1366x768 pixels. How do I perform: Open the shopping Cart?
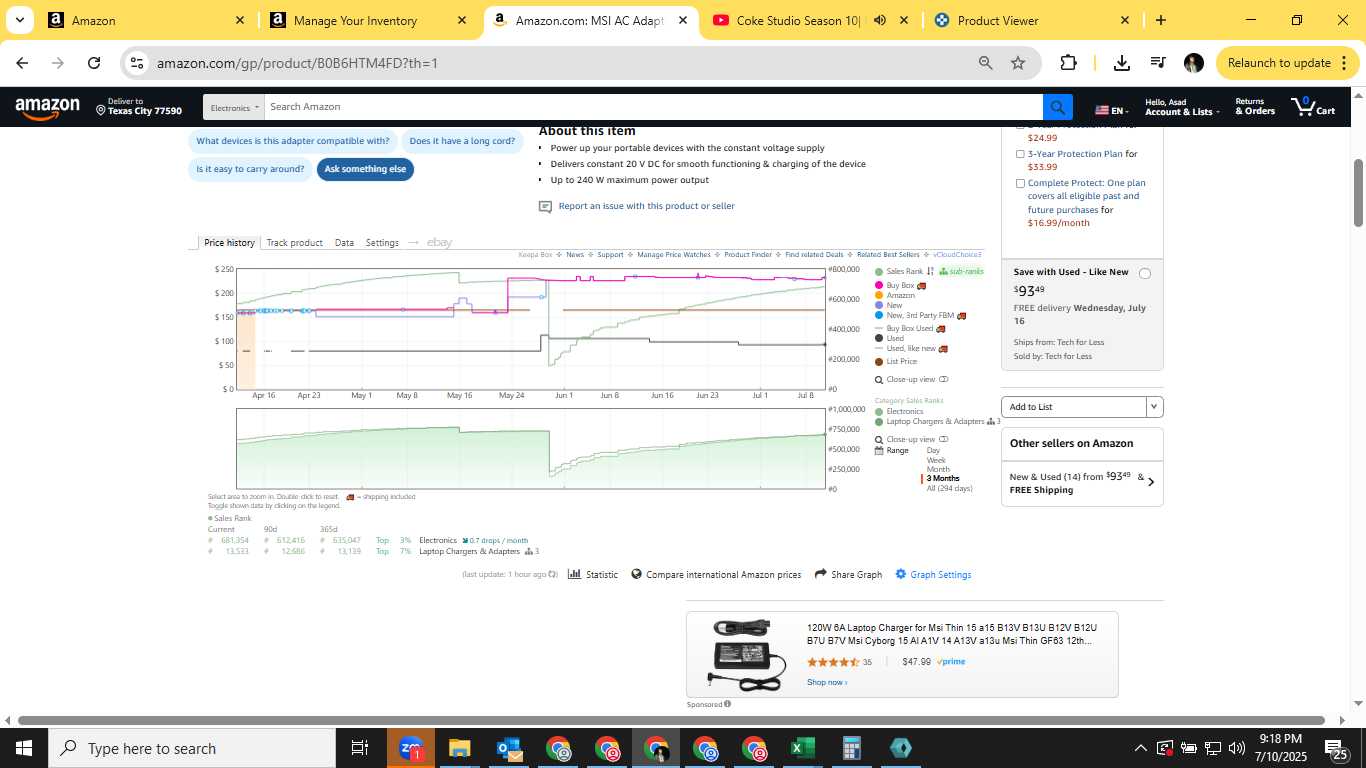pos(1313,106)
